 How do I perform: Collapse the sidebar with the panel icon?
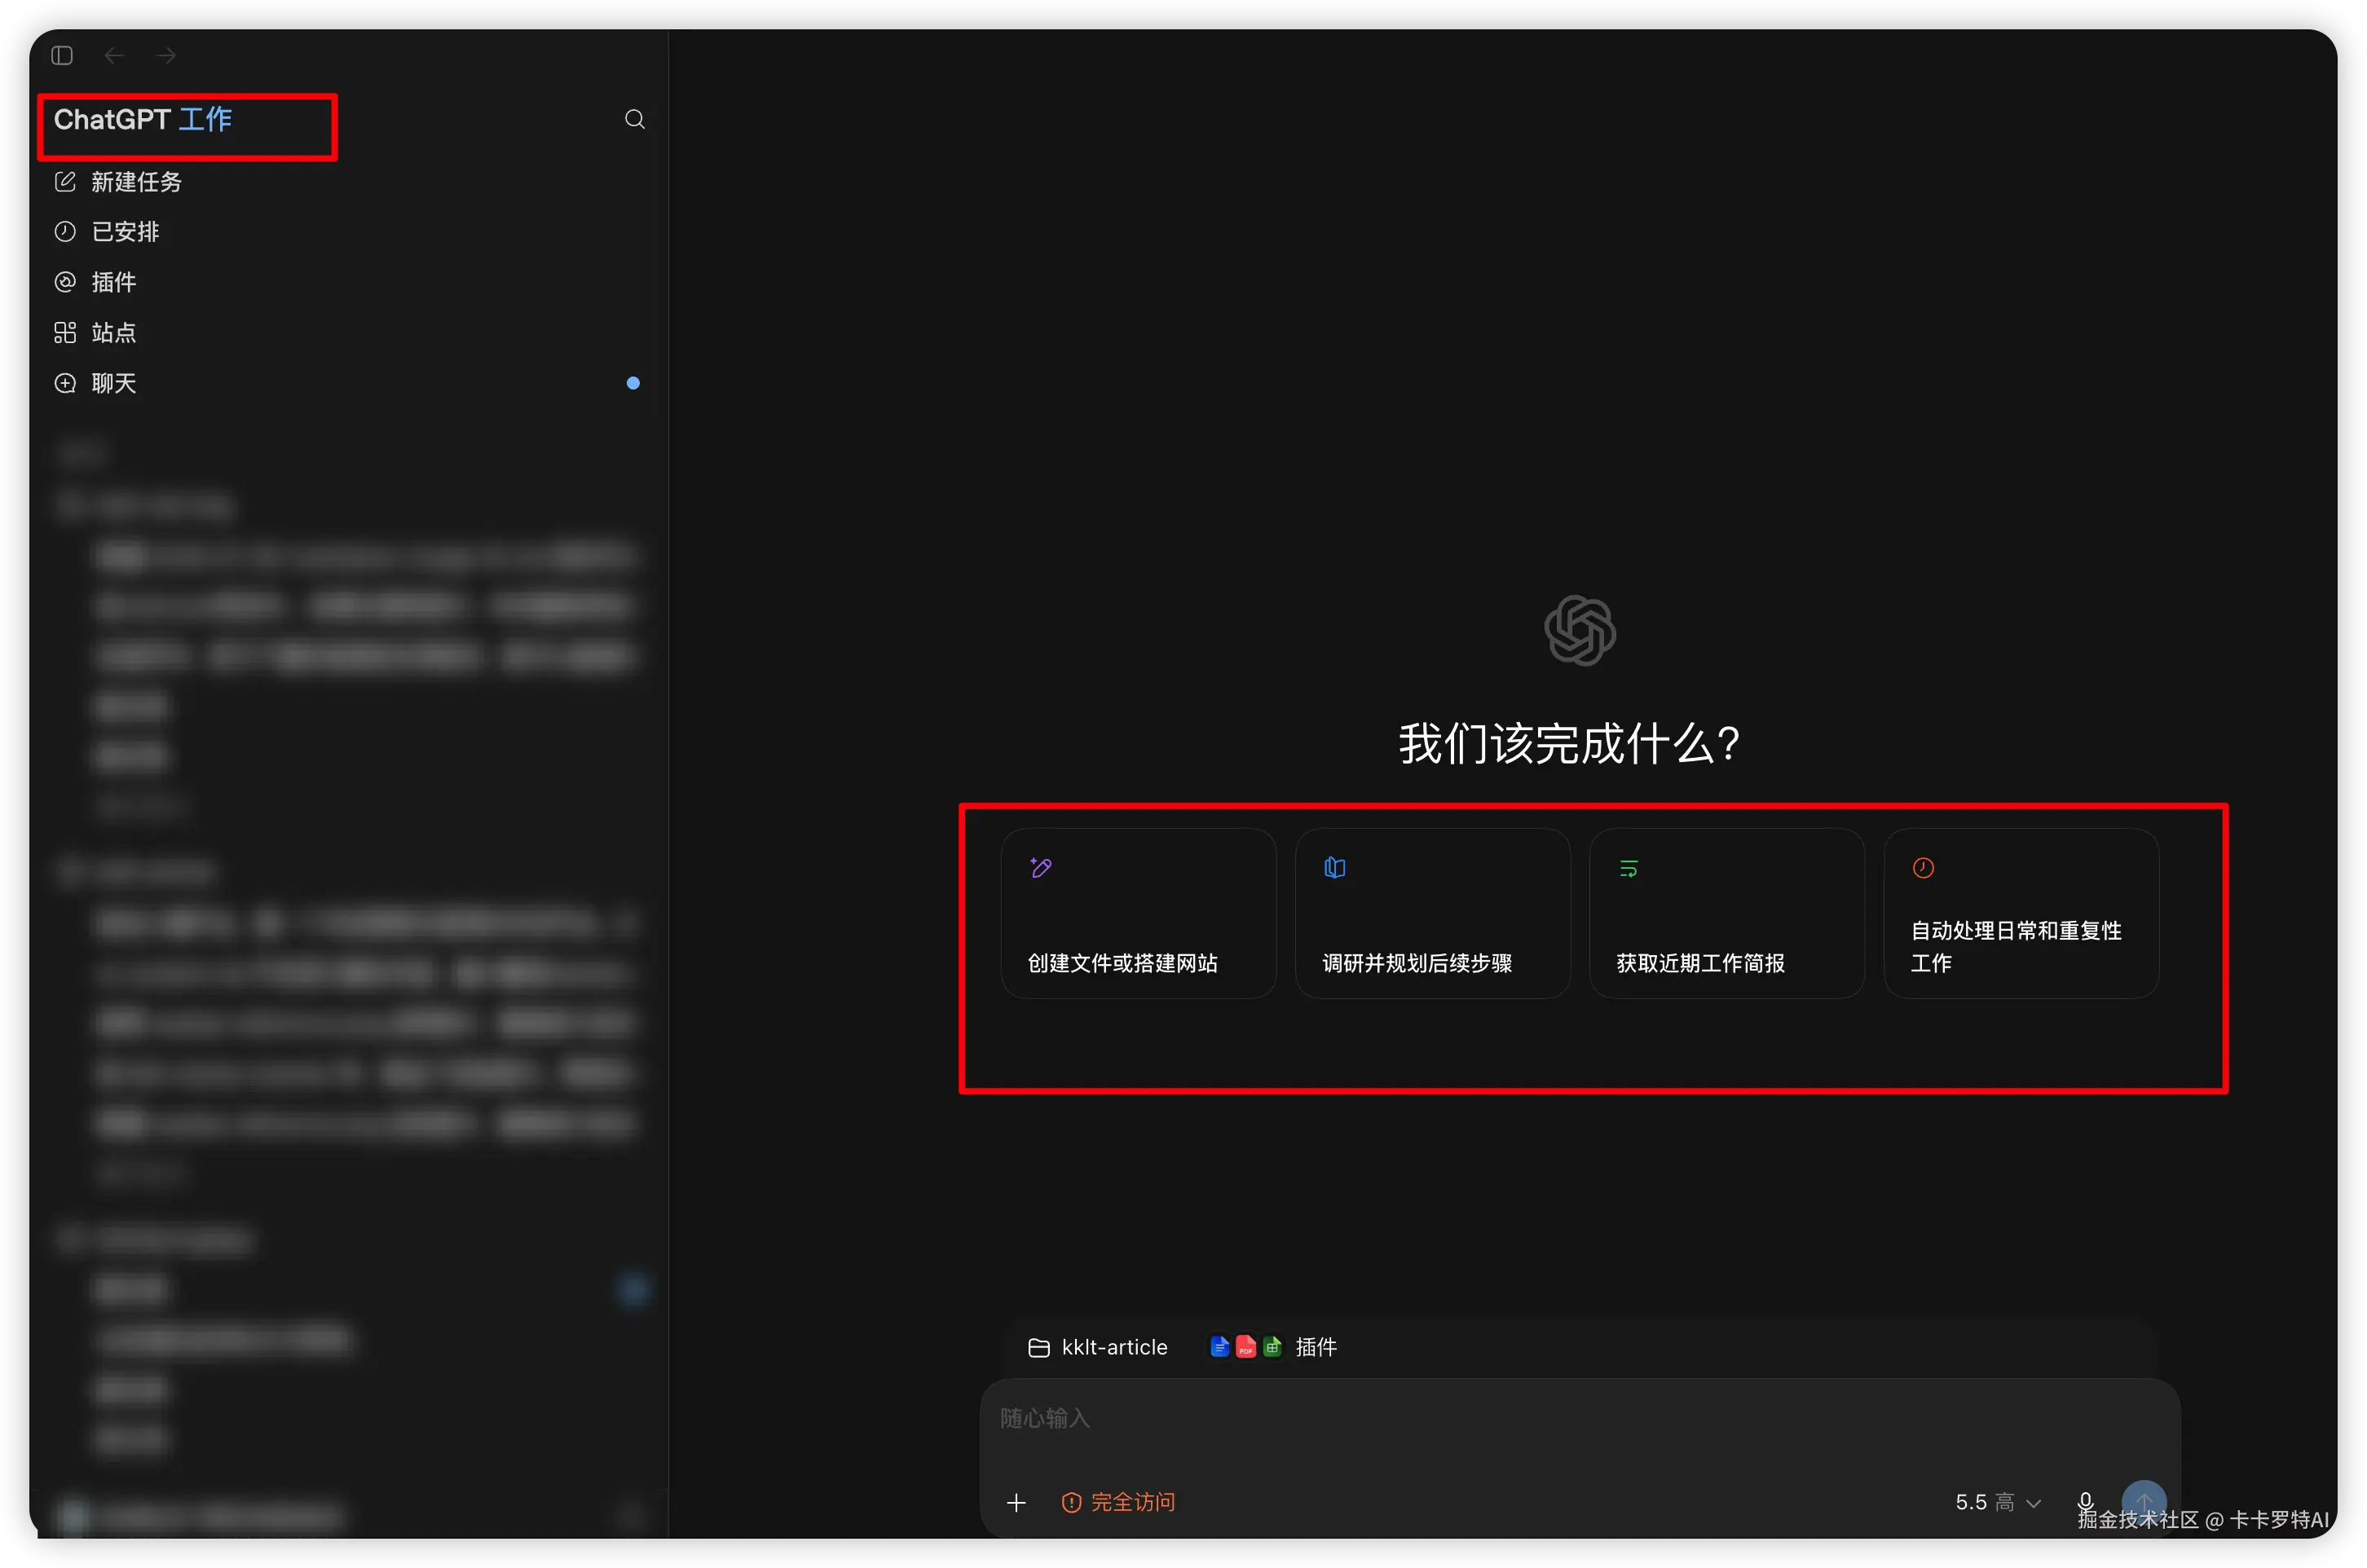pos(62,56)
